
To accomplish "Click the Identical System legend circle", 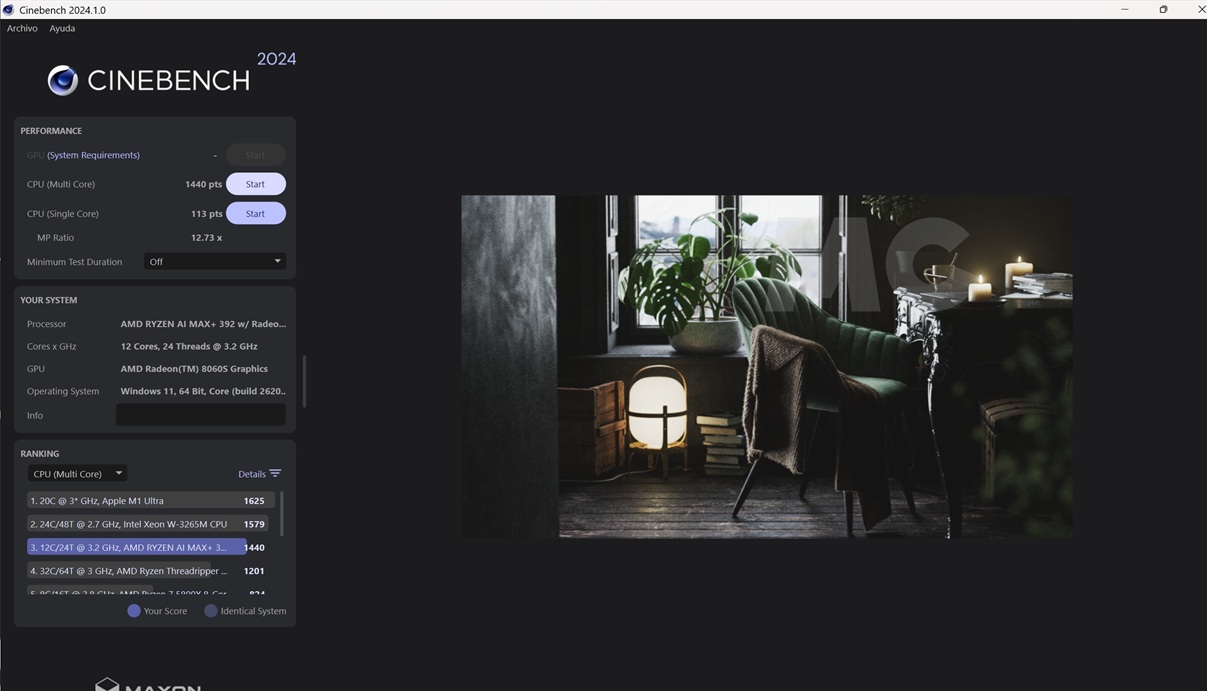I will (x=211, y=611).
